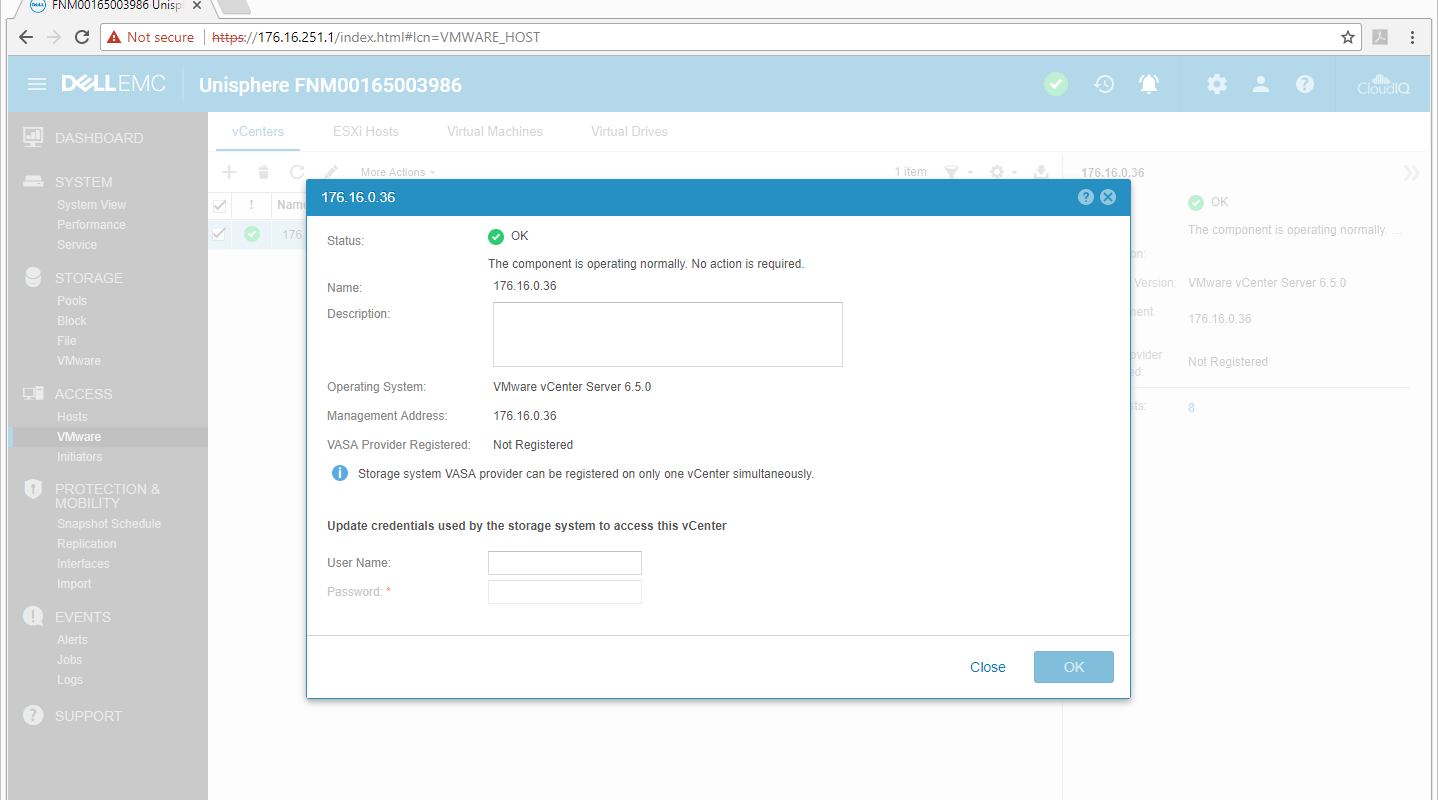The image size is (1438, 800).
Task: Open Logs under Events
Action: pos(70,680)
